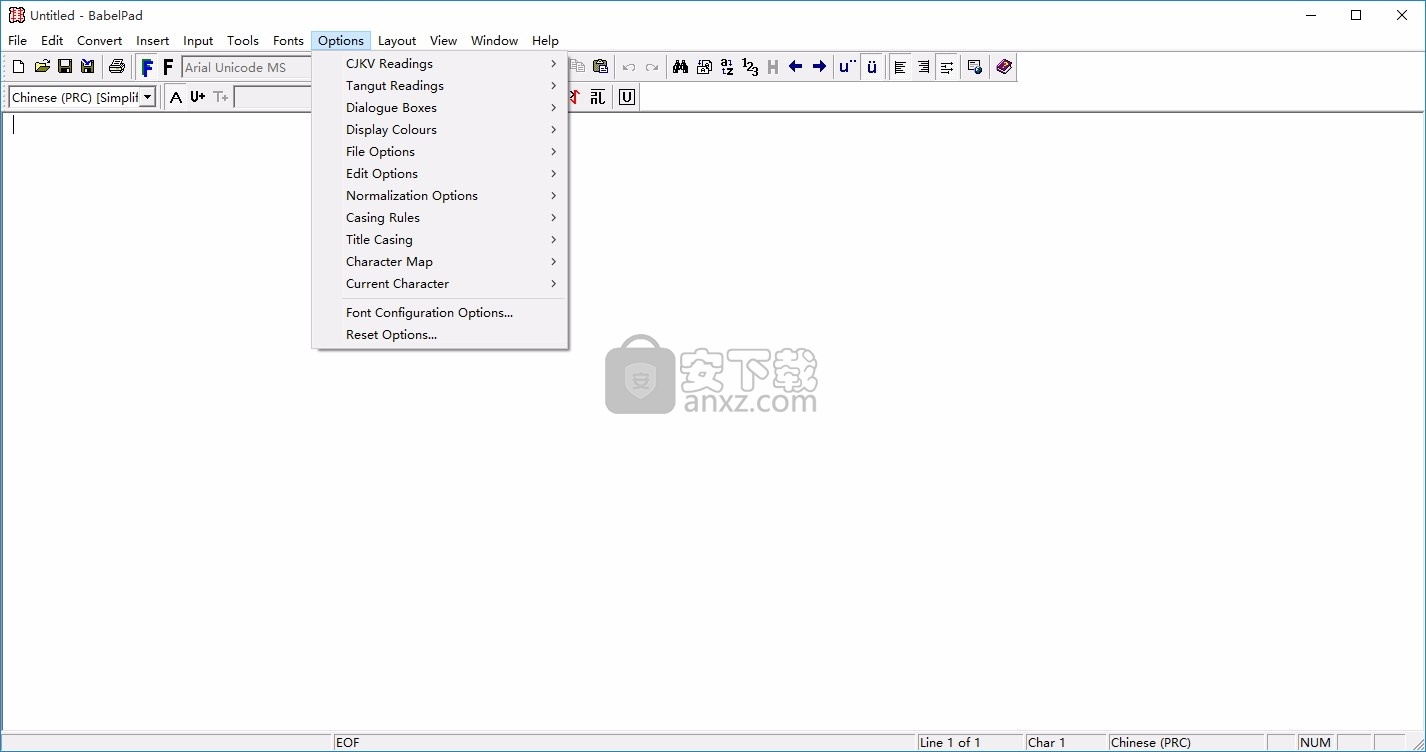Open the Edit menu
This screenshot has width=1426, height=752.
pyautogui.click(x=52, y=41)
